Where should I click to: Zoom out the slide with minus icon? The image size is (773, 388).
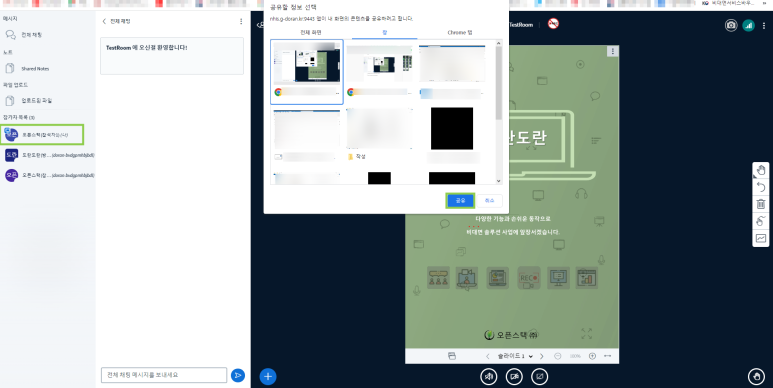point(558,356)
